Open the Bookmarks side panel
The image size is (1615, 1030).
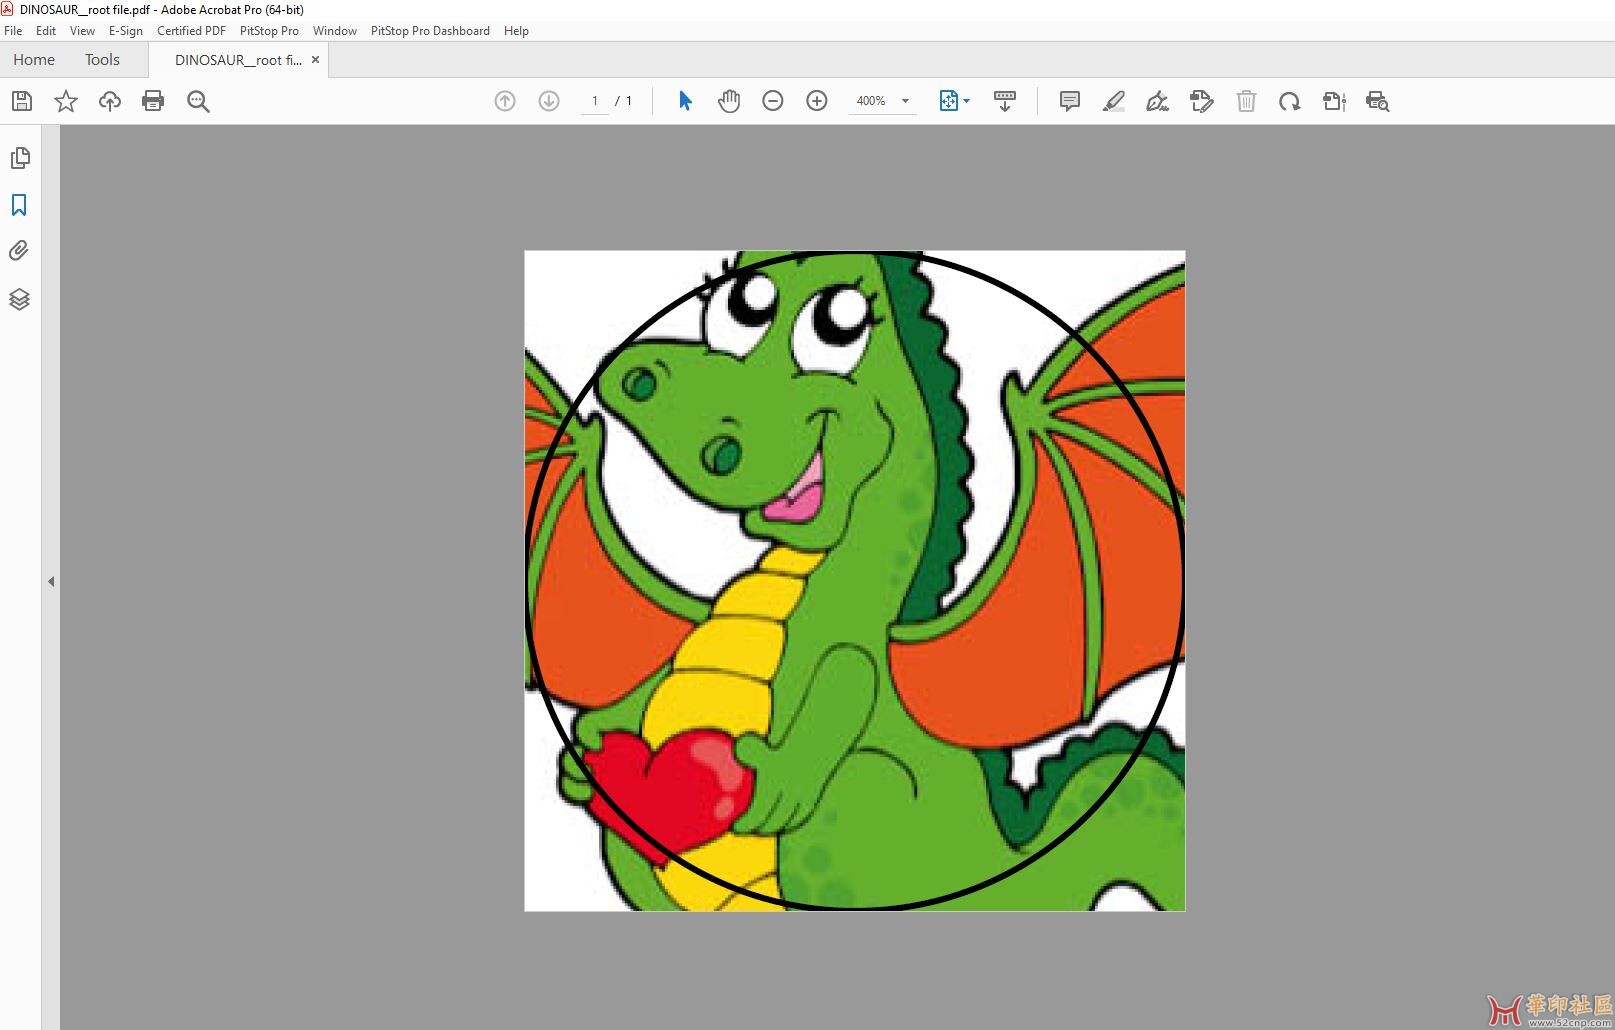pos(19,205)
